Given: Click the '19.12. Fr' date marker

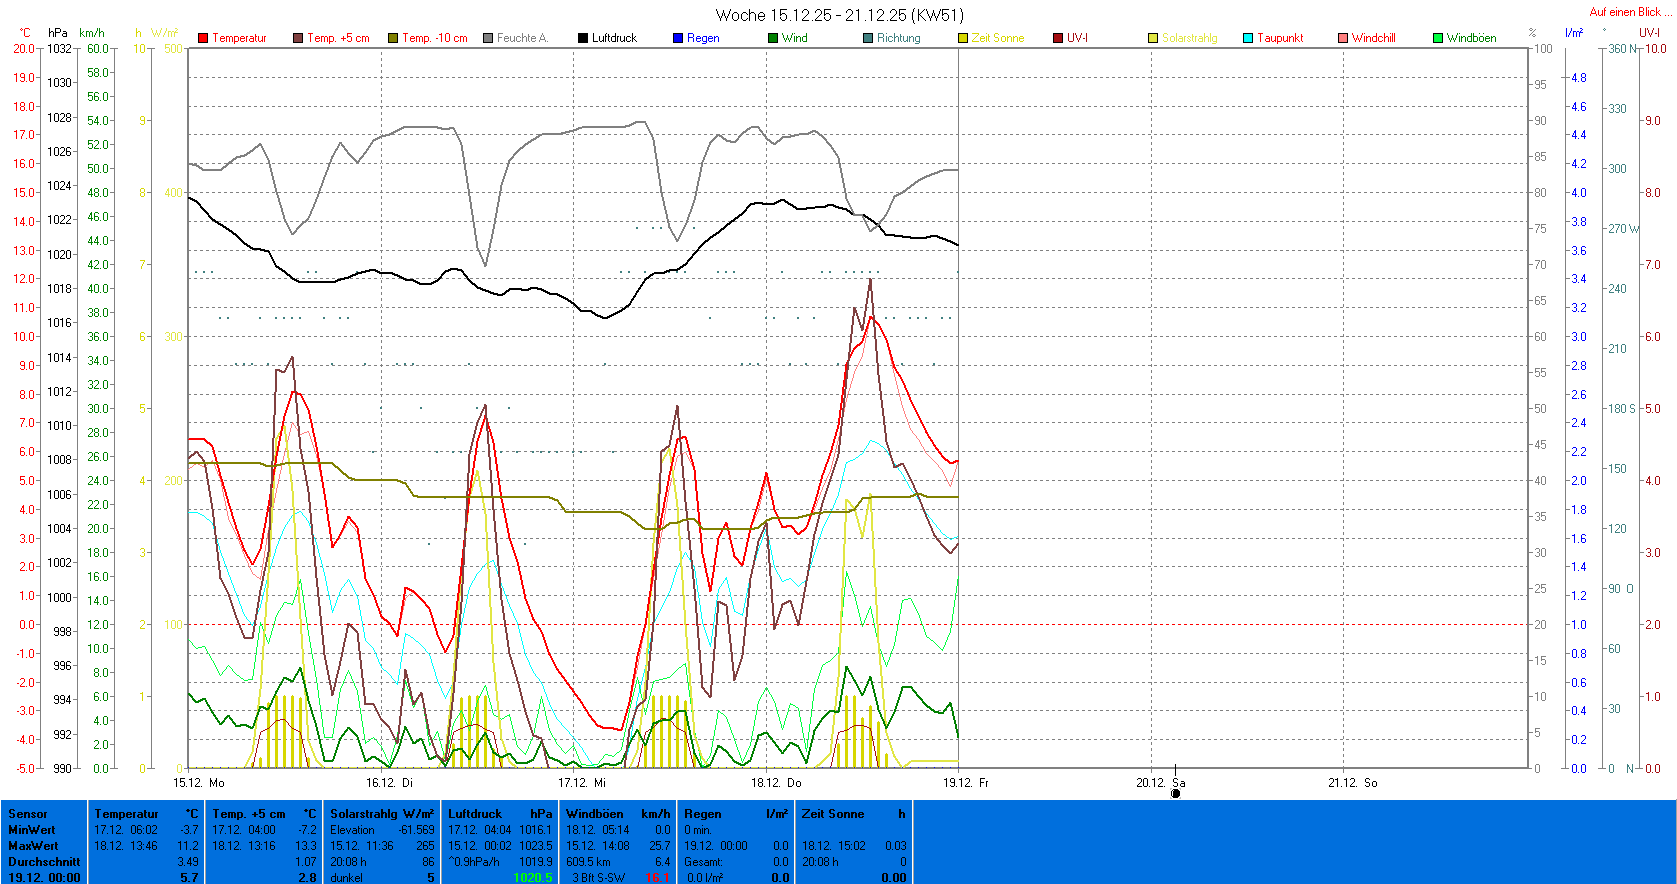Looking at the screenshot, I should (x=966, y=783).
